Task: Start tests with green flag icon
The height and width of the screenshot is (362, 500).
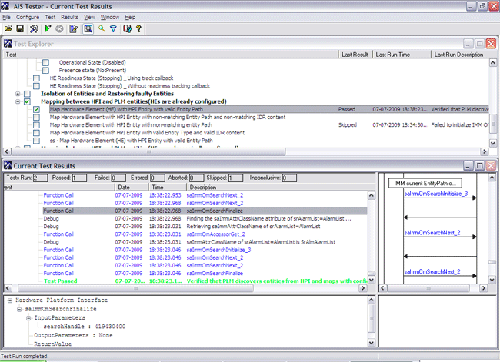Action: click(x=48, y=29)
